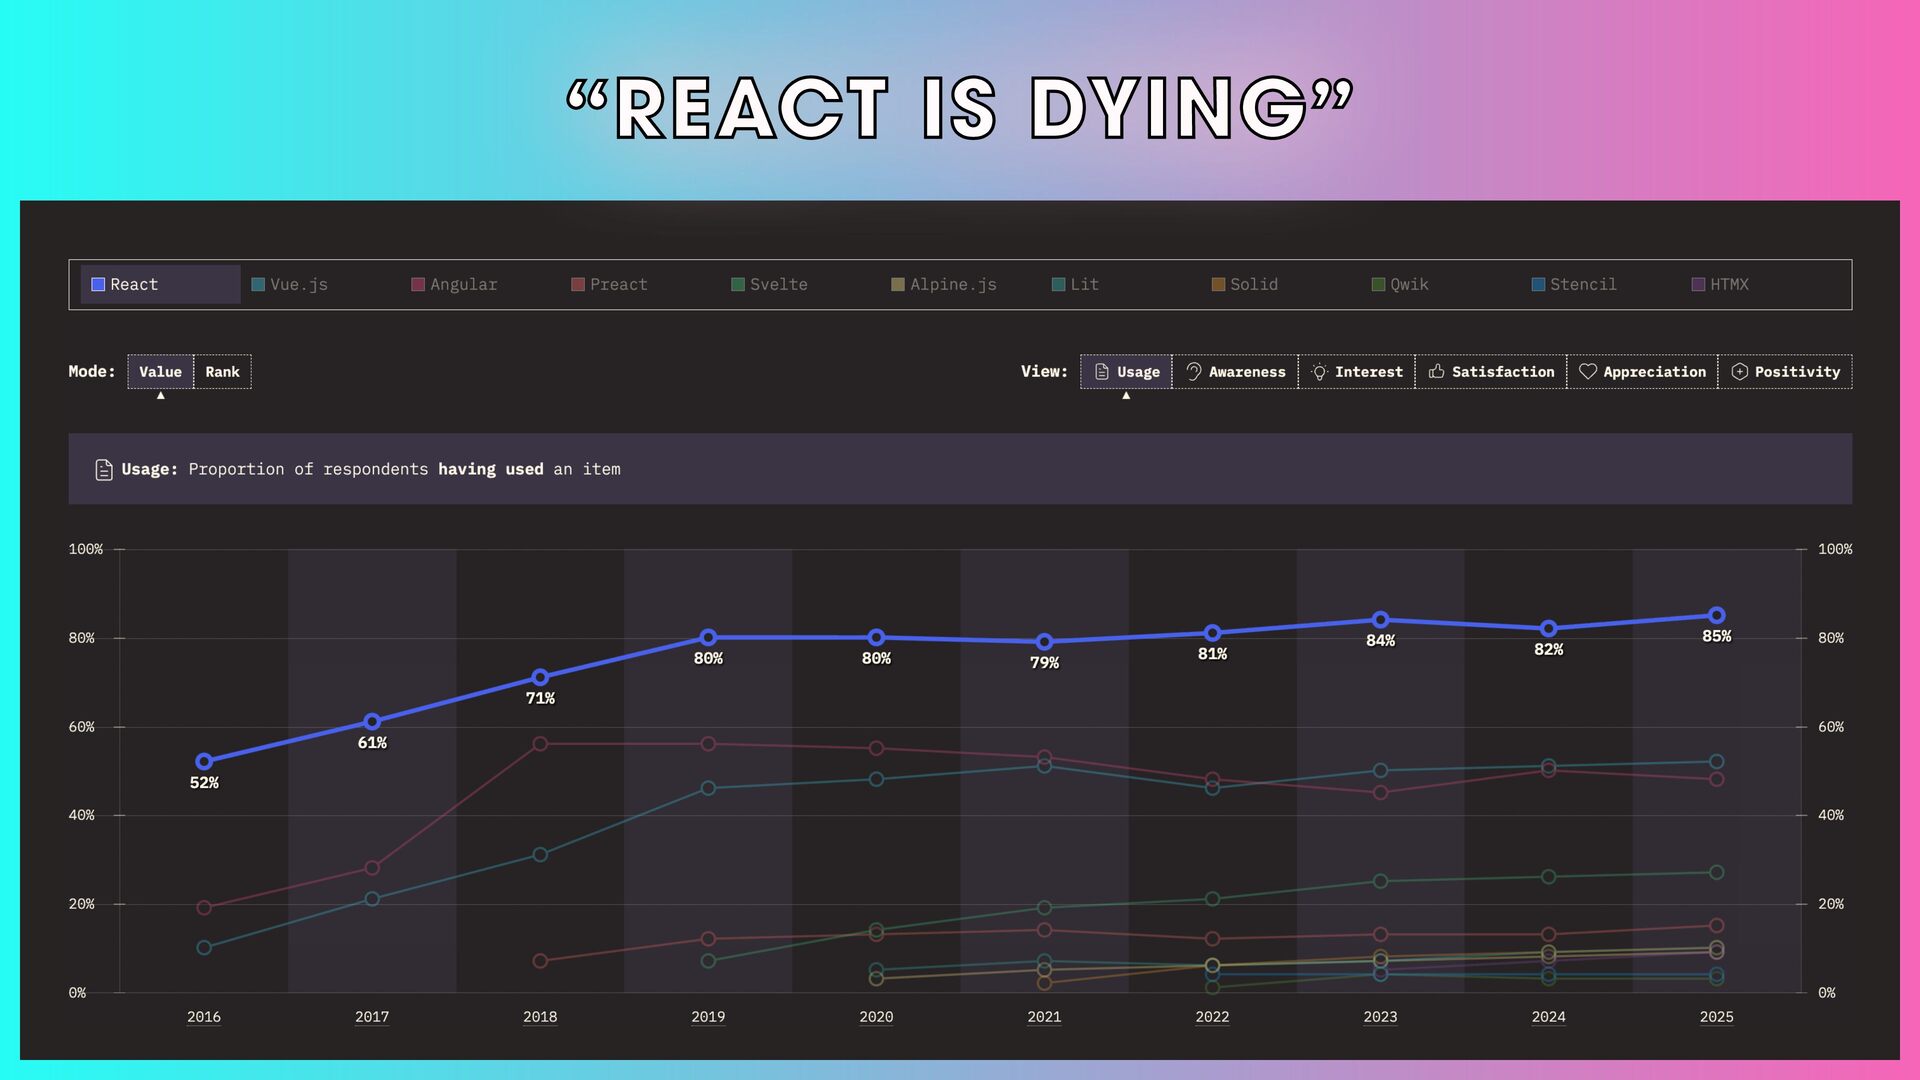Image resolution: width=1920 pixels, height=1080 pixels.
Task: Switch mode to Rank
Action: click(222, 372)
